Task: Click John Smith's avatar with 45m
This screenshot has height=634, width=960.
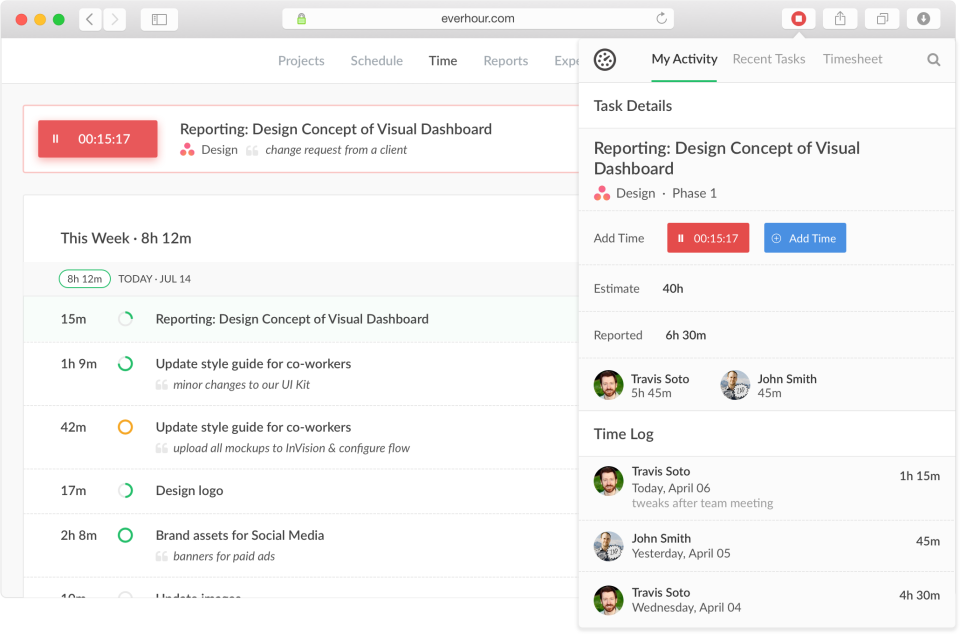Action: [x=735, y=385]
